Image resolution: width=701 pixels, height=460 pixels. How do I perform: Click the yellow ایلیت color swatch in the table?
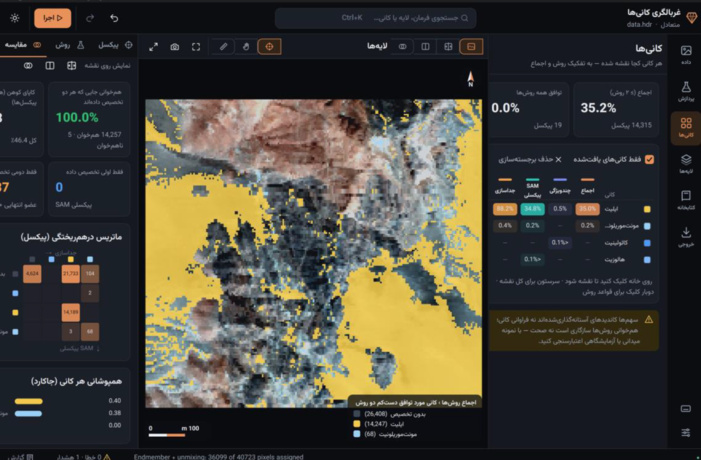tap(647, 209)
